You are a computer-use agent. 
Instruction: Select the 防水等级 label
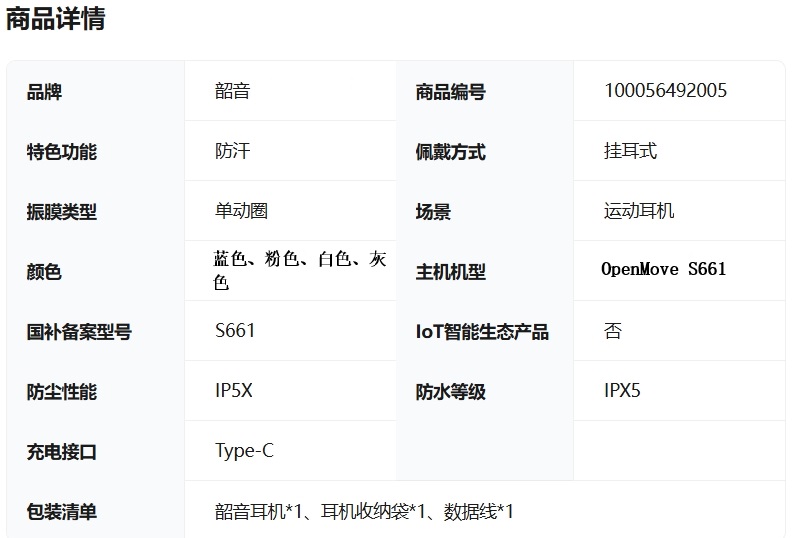pyautogui.click(x=451, y=392)
